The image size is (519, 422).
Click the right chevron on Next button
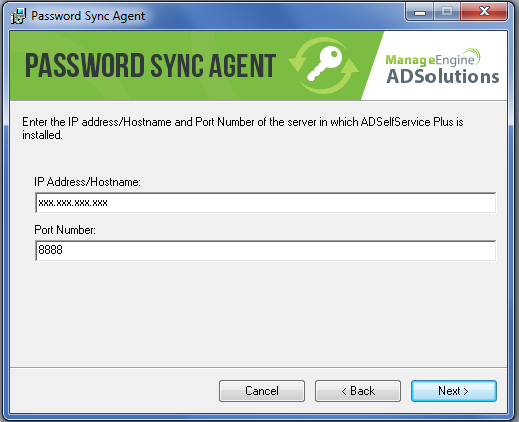466,391
